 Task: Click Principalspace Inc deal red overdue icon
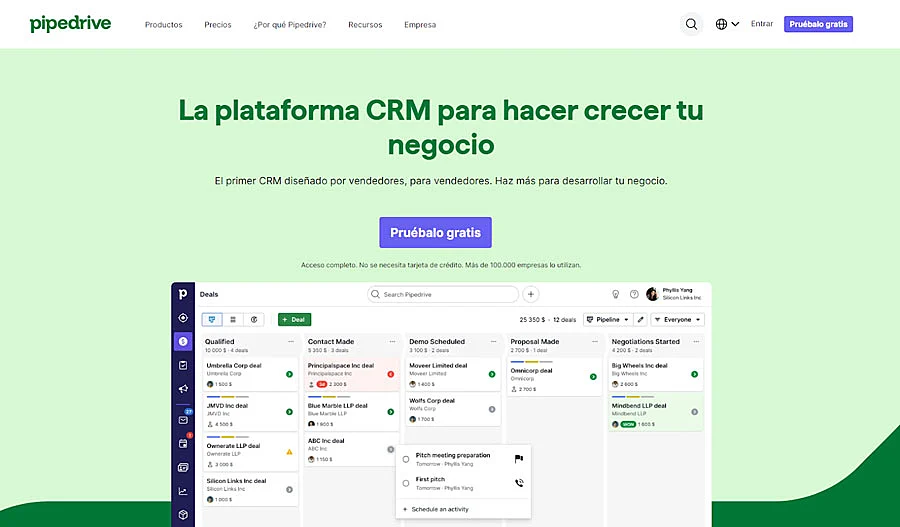click(391, 374)
